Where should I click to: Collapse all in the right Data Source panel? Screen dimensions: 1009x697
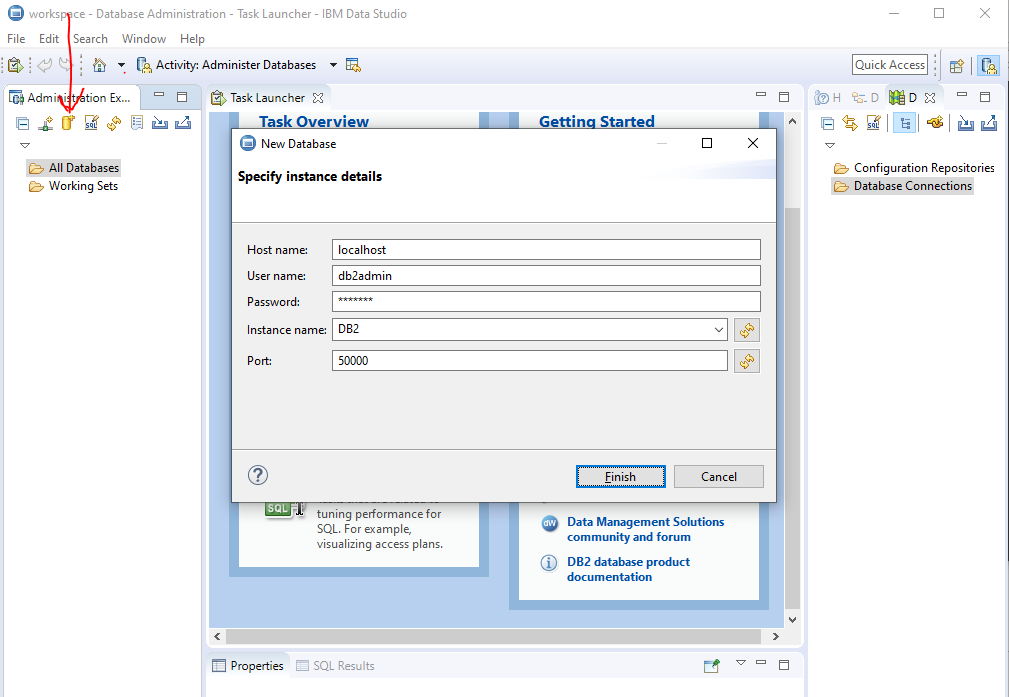click(x=828, y=123)
